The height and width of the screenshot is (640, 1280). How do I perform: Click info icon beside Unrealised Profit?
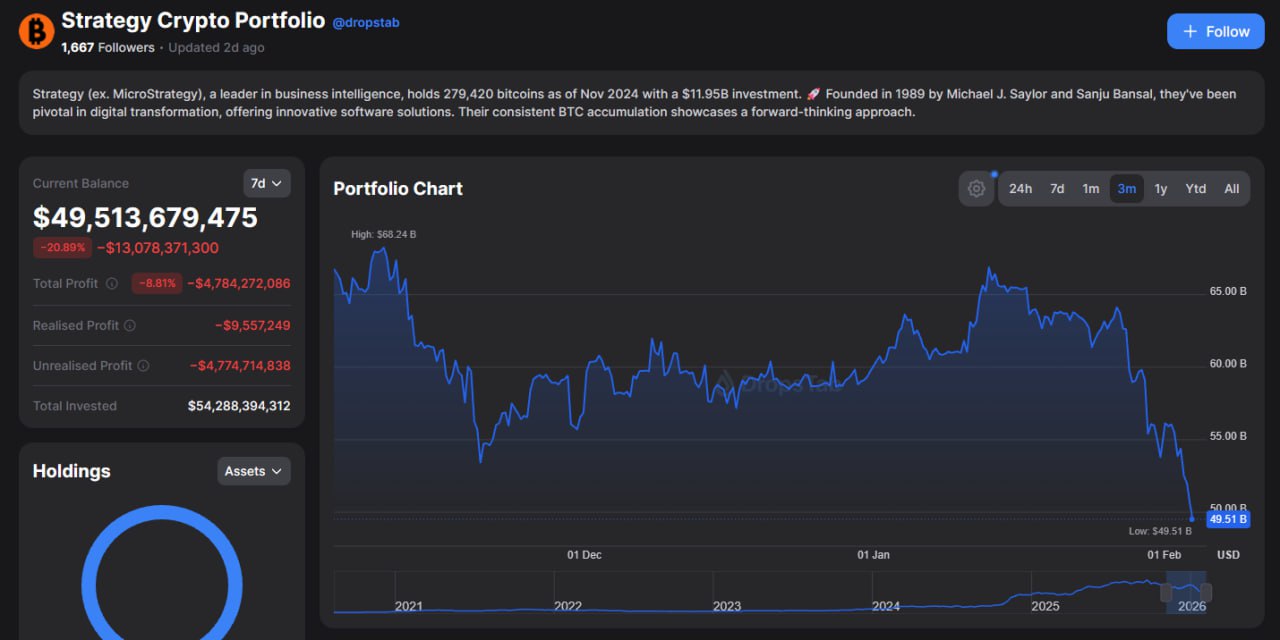tap(143, 366)
